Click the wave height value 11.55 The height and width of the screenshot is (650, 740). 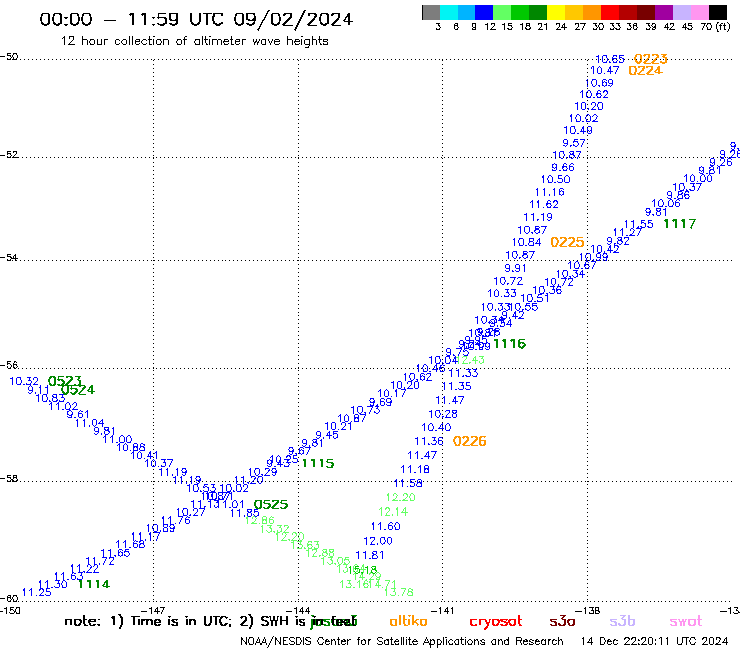pyautogui.click(x=639, y=224)
